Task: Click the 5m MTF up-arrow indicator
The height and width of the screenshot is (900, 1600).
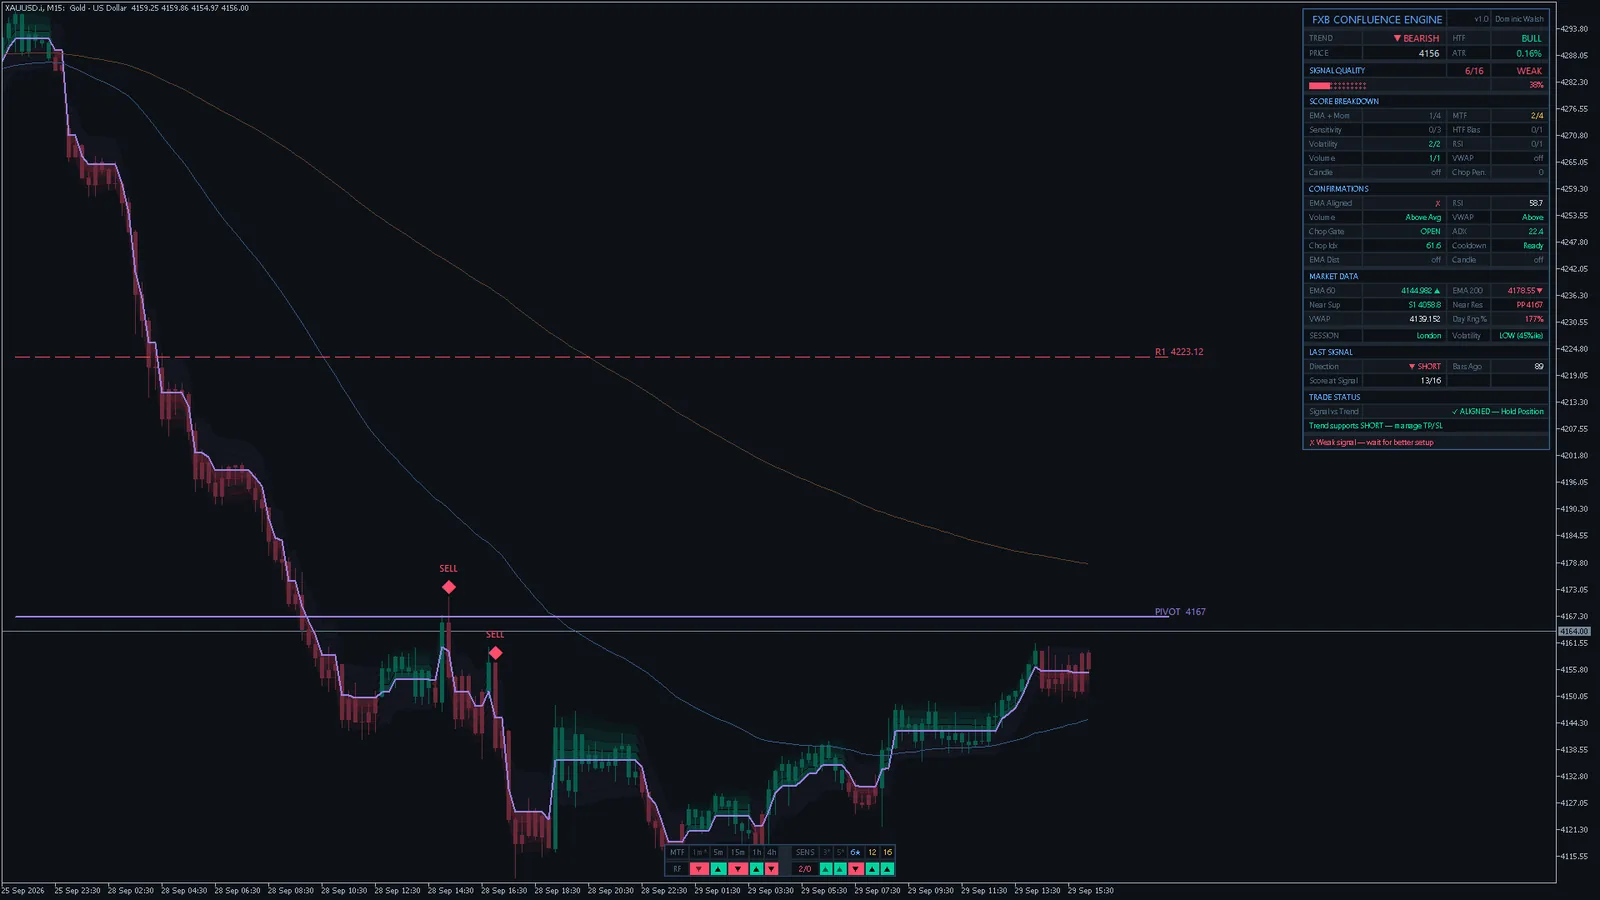Action: click(x=718, y=869)
